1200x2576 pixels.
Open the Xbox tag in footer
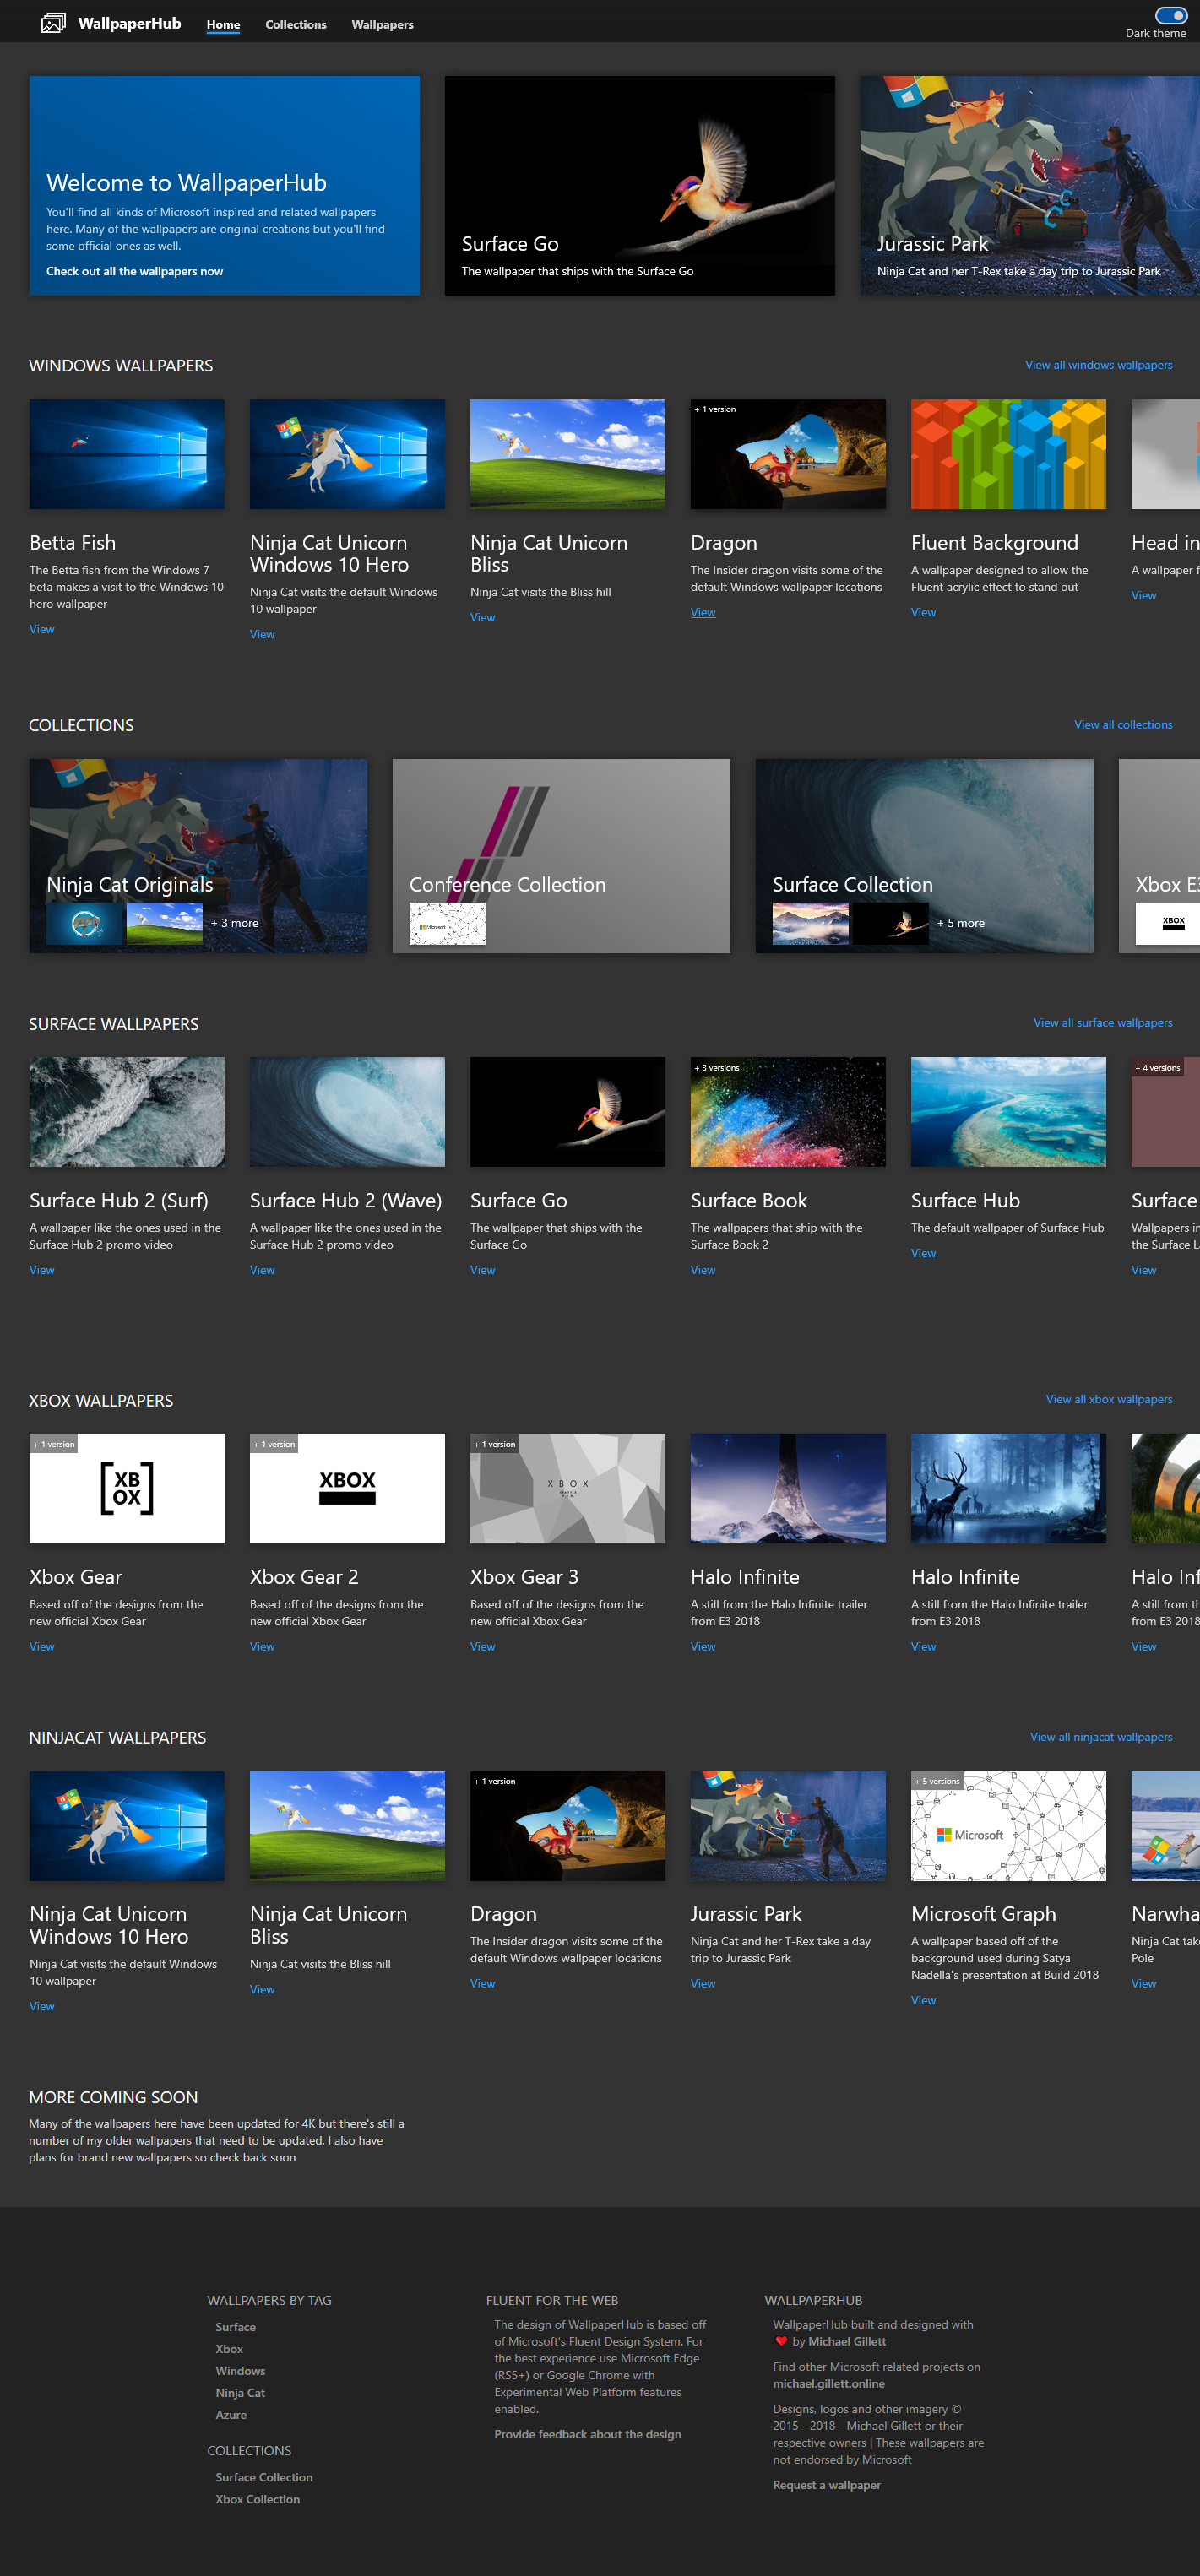[229, 2349]
